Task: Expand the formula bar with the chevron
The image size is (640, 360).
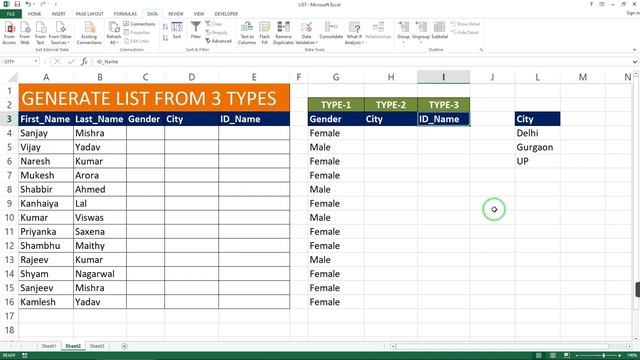Action: [x=635, y=62]
